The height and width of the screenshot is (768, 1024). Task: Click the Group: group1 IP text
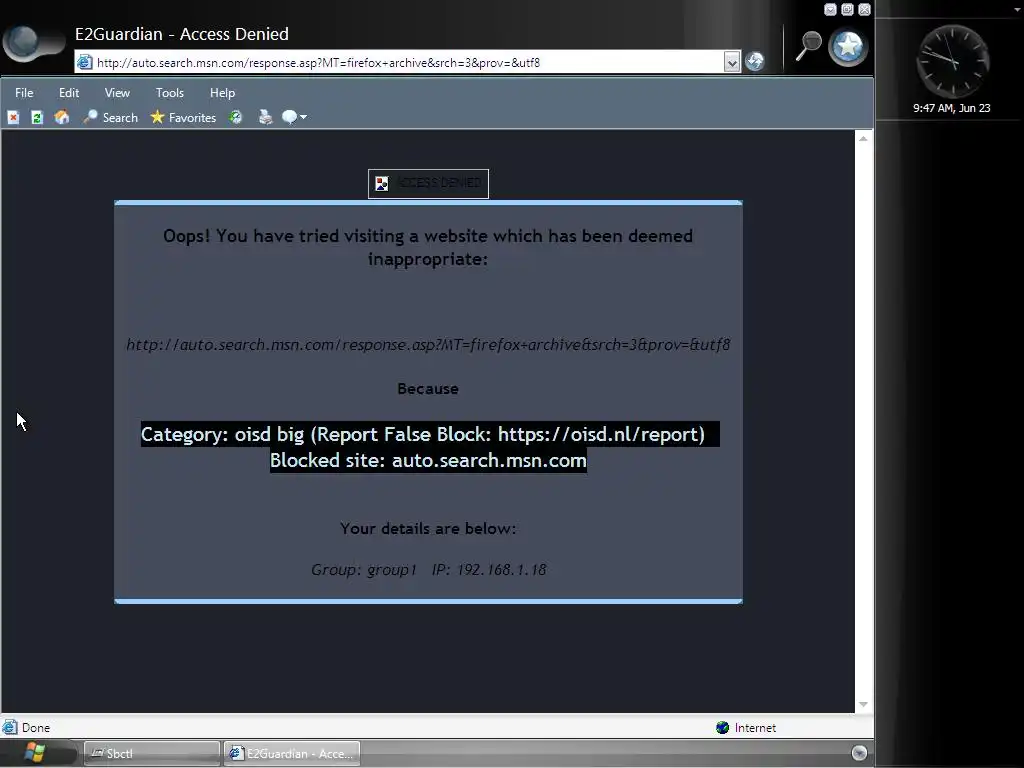(x=428, y=569)
